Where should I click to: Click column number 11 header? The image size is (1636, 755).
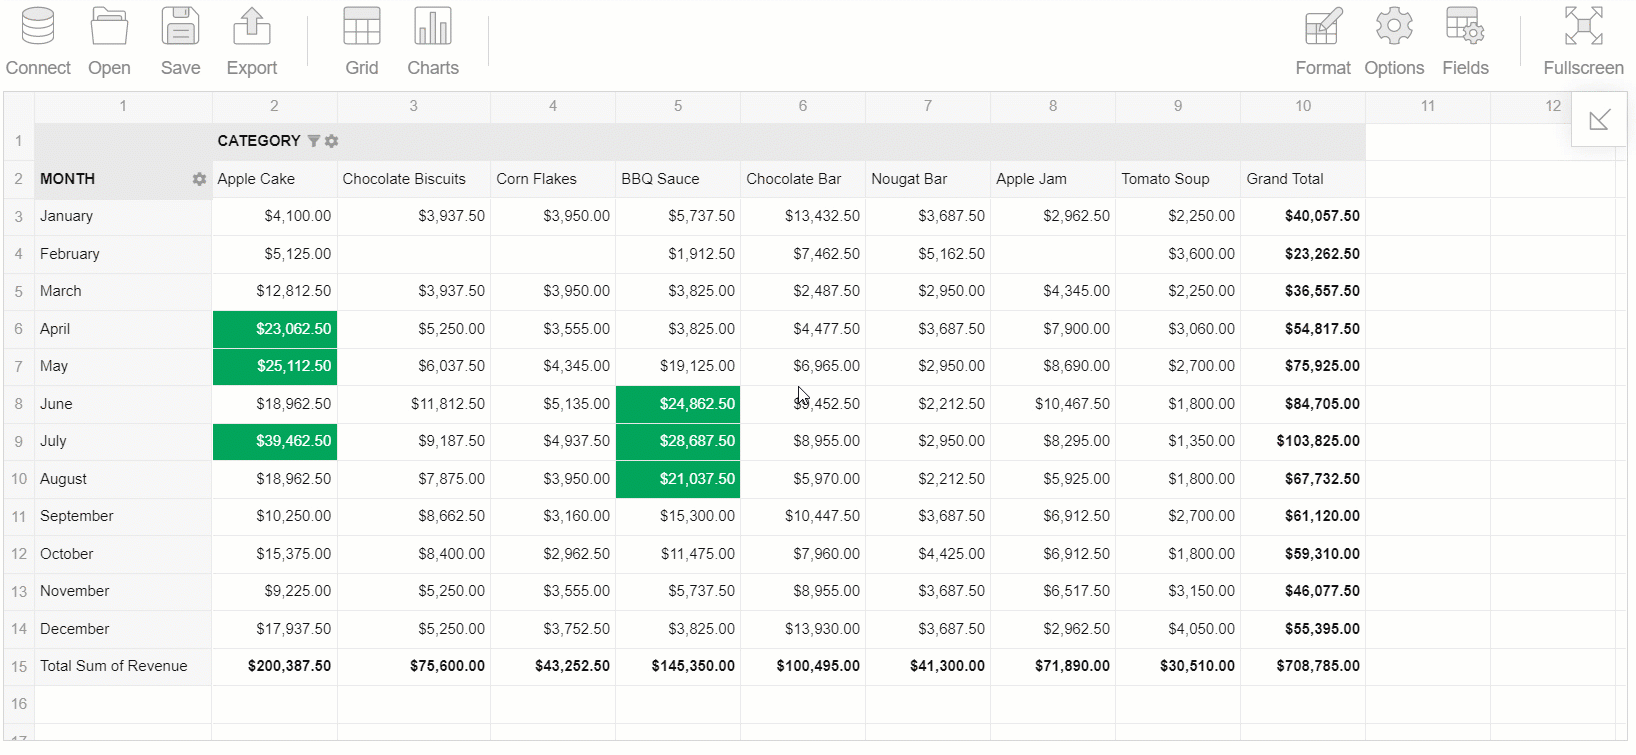pyautogui.click(x=1428, y=106)
